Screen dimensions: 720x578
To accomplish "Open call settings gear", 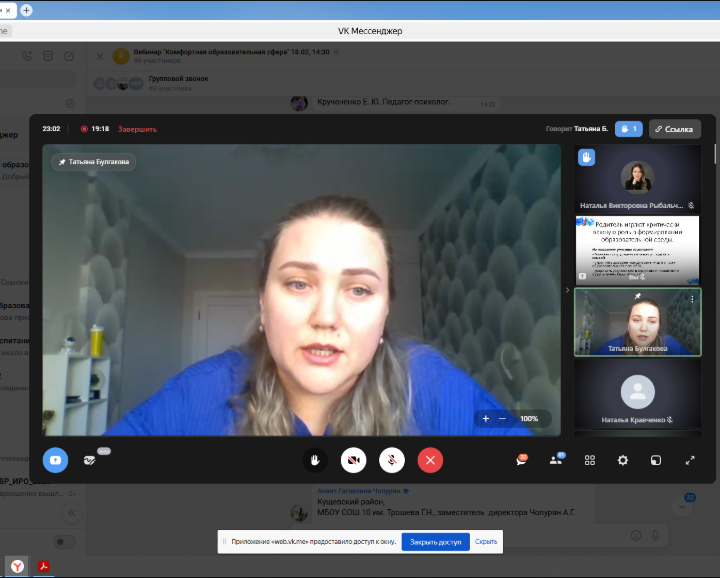I will pos(623,460).
